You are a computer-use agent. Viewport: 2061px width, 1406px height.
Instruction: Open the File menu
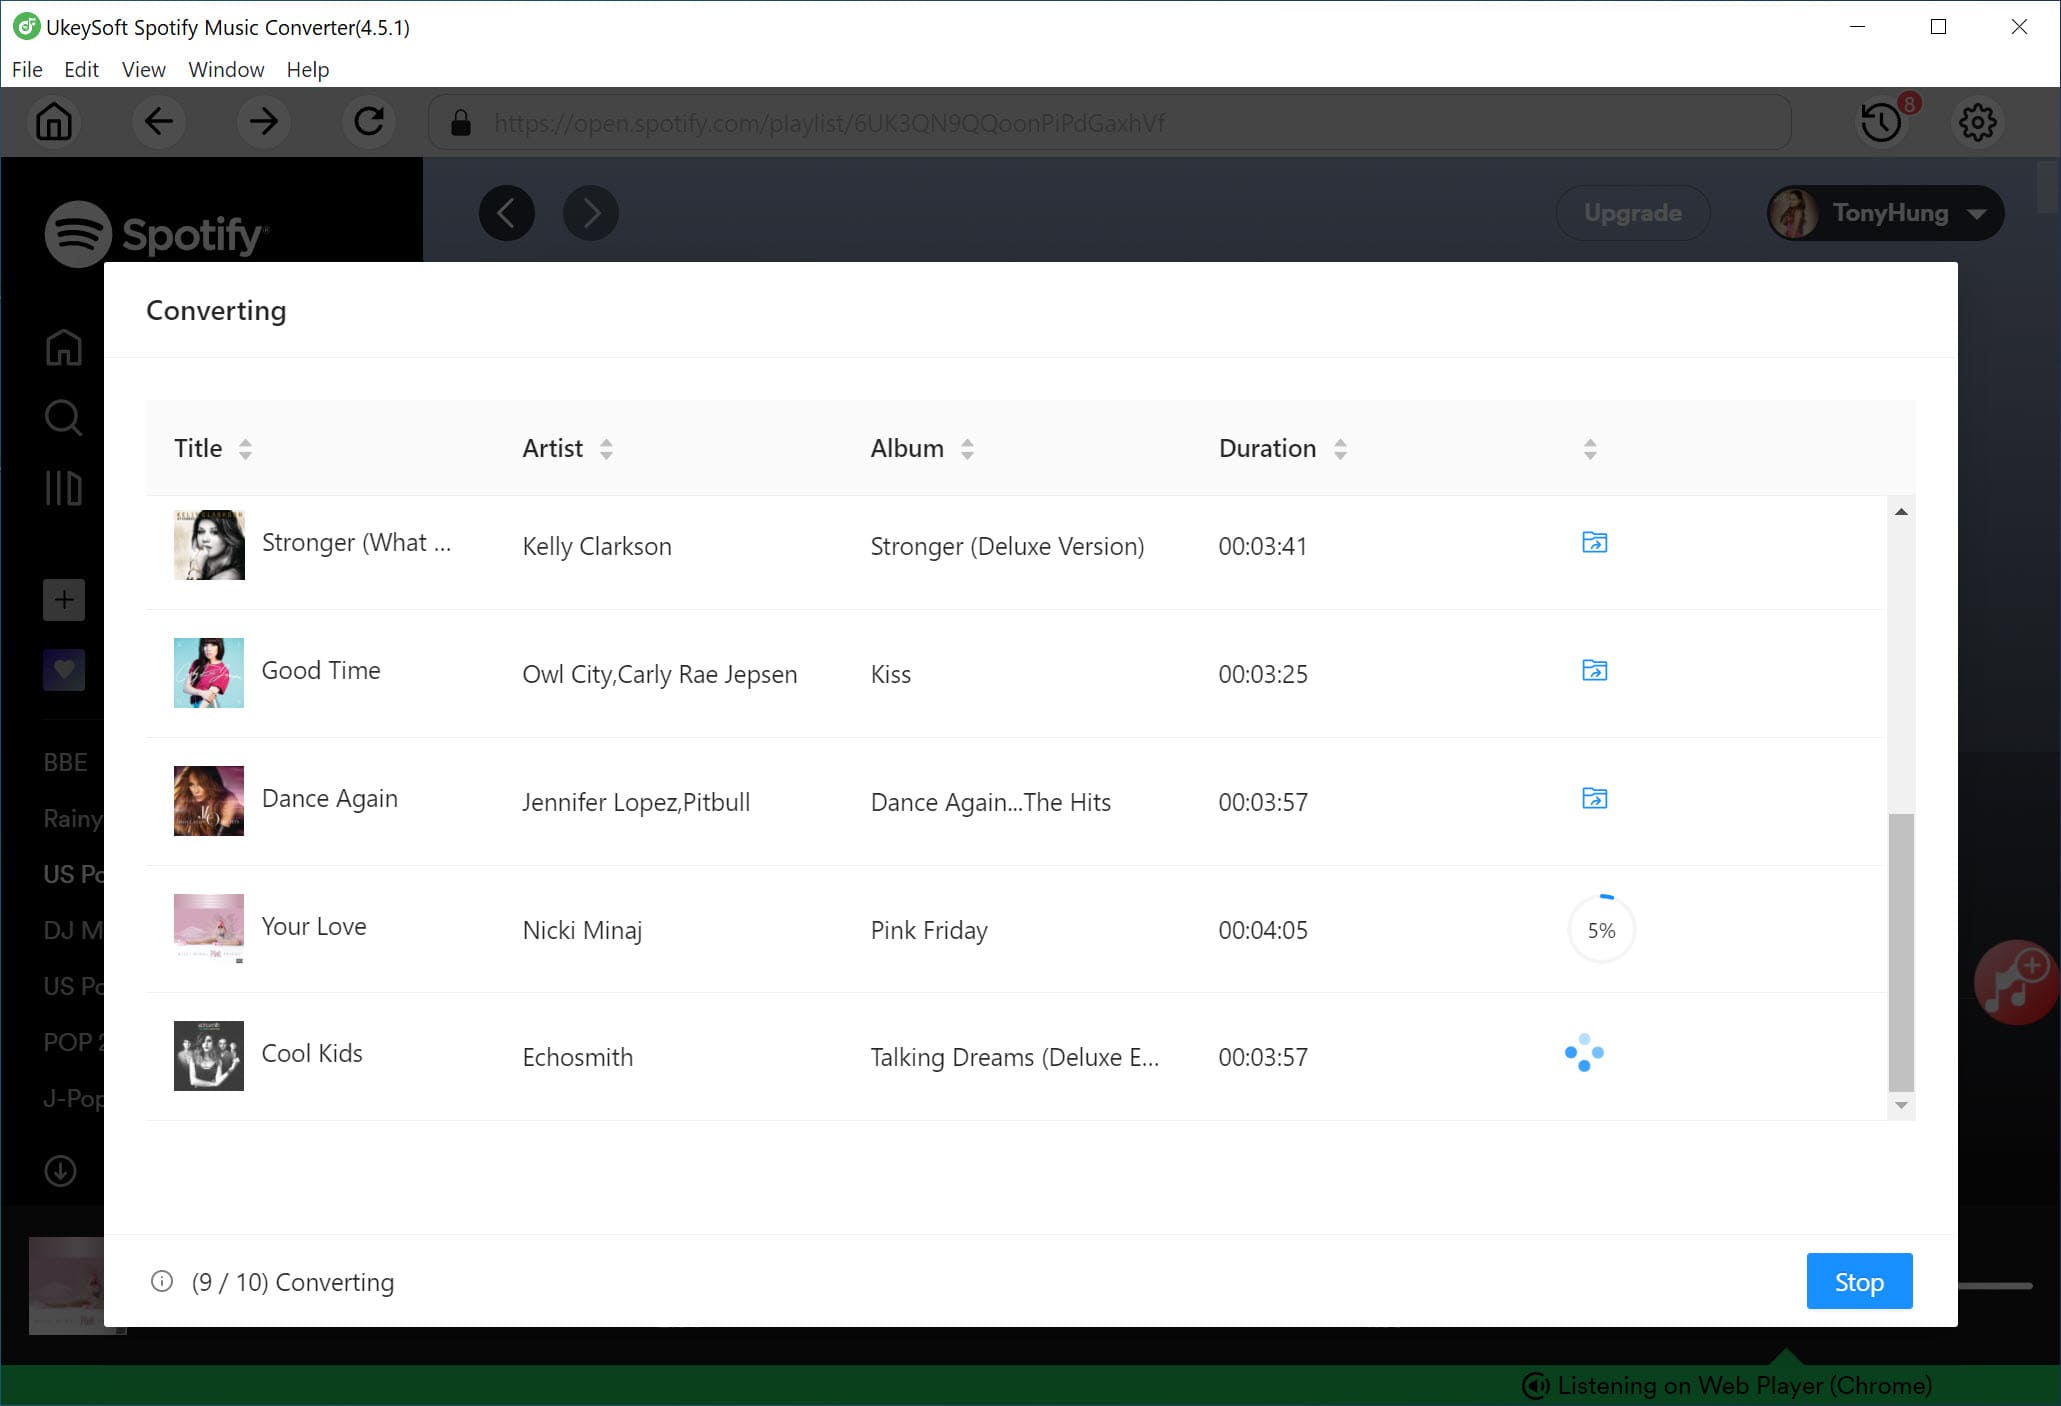pos(27,69)
